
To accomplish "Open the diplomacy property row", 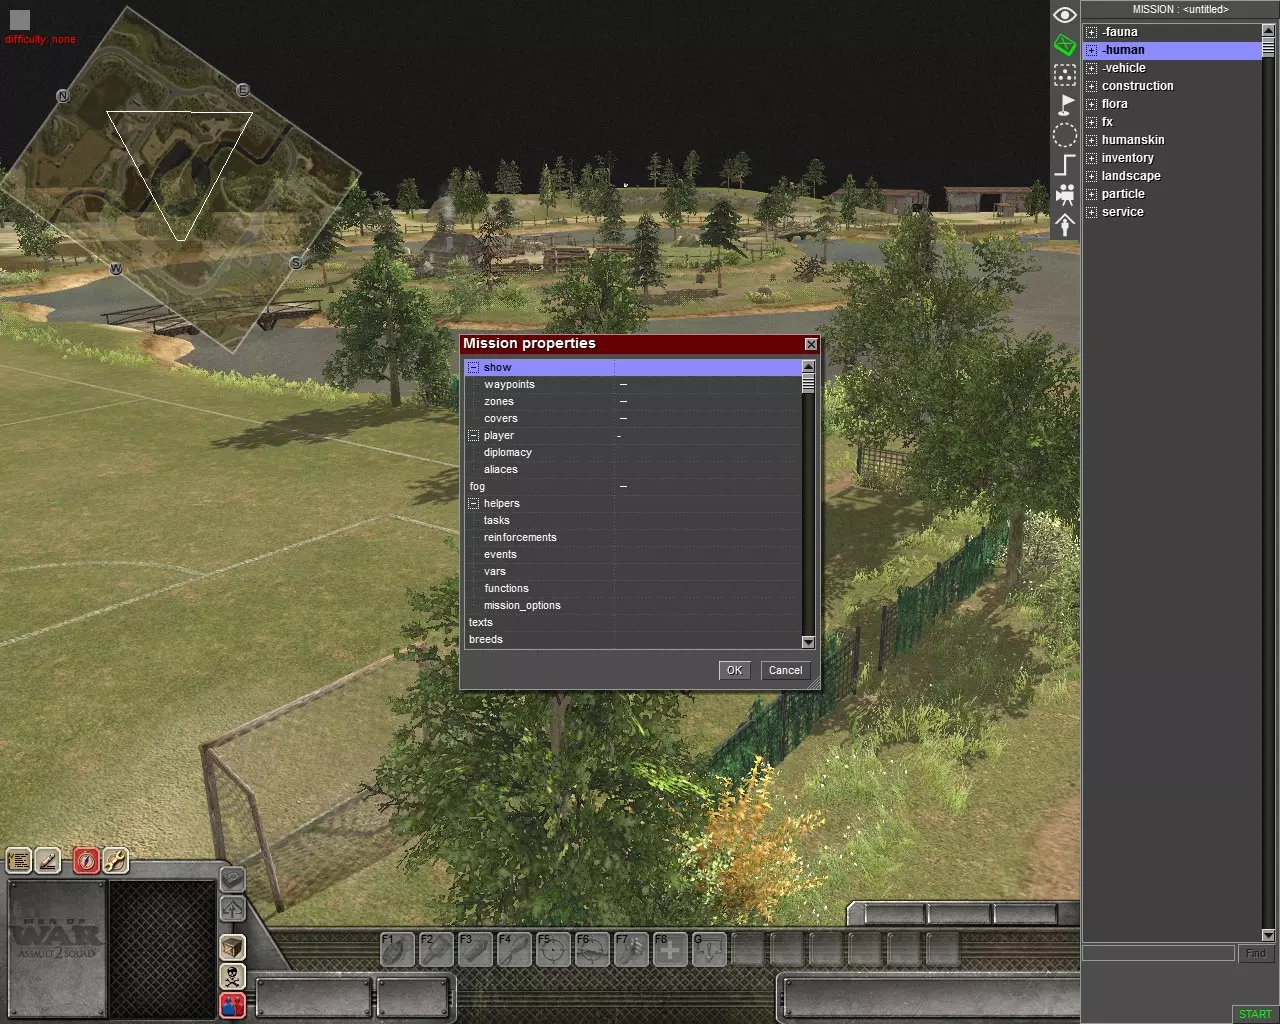I will [x=634, y=453].
